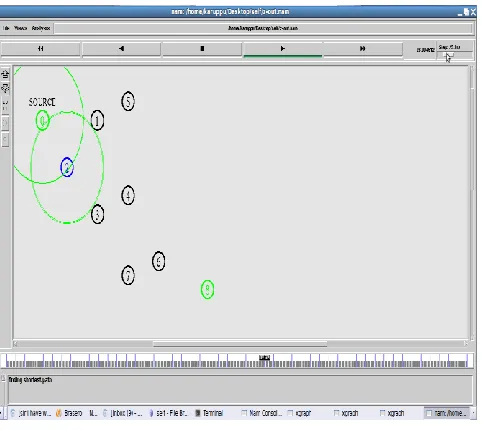Click the SOURCE label
The width and height of the screenshot is (482, 430).
point(42,102)
